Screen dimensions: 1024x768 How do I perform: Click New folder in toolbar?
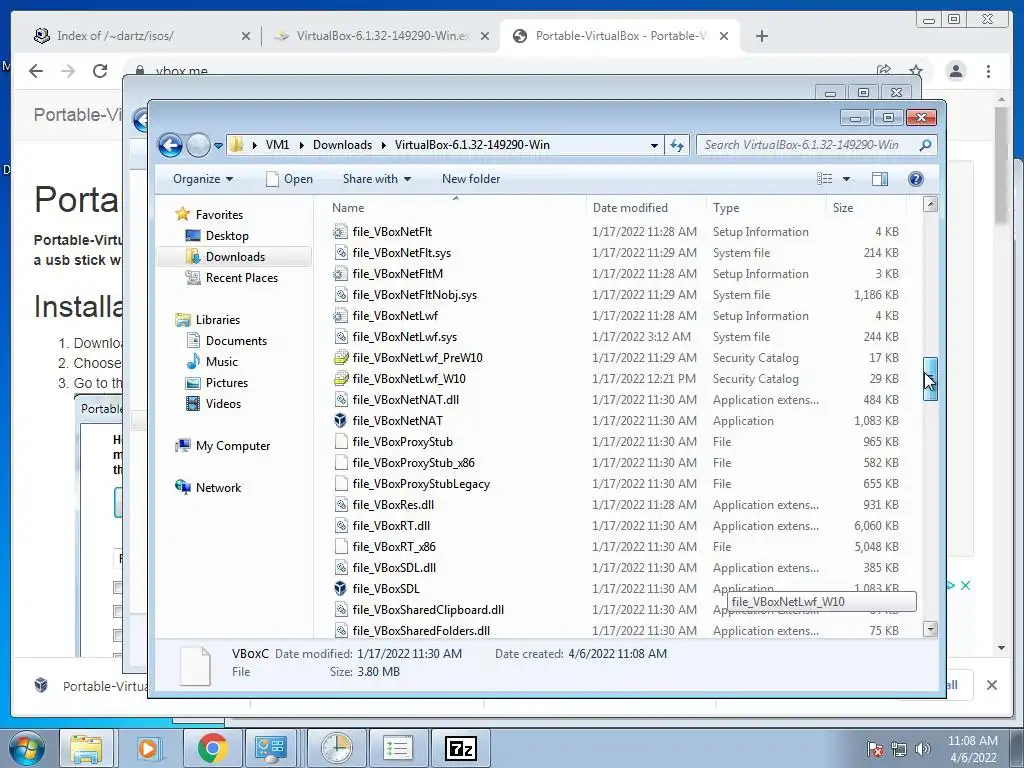coord(471,179)
